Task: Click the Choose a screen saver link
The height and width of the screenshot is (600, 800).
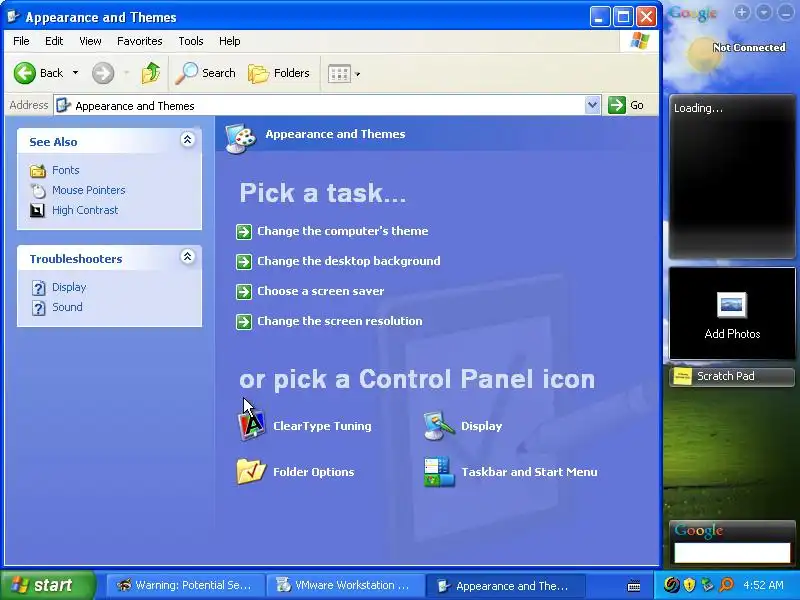Action: pyautogui.click(x=320, y=291)
